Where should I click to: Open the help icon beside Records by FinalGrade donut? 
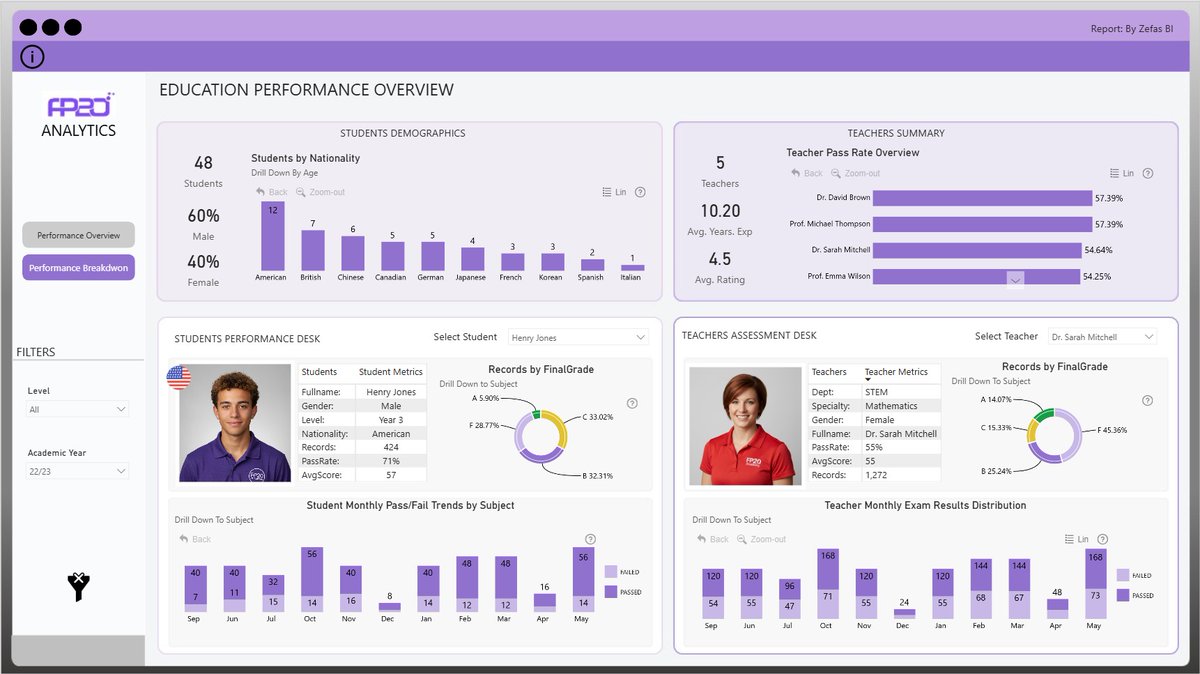(x=630, y=403)
